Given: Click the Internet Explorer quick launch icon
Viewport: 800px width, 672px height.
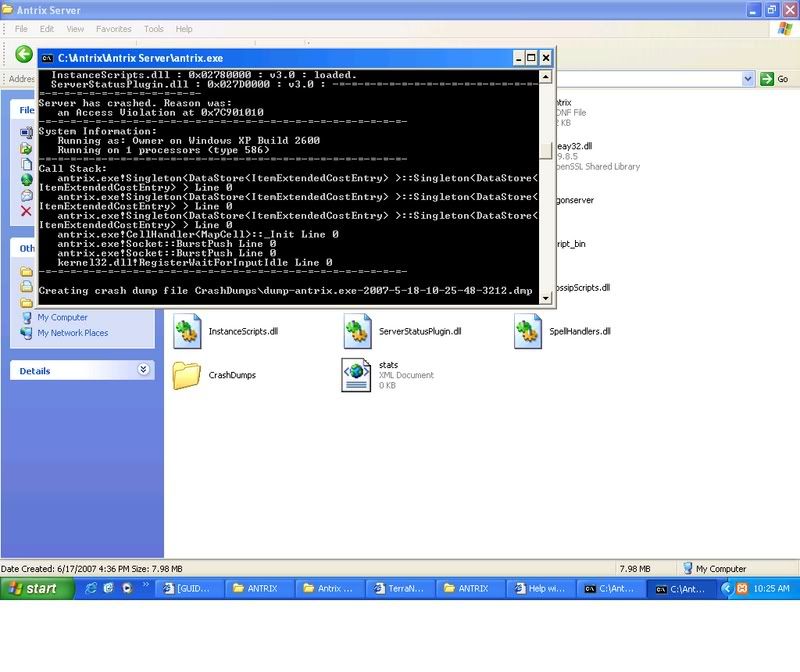Looking at the screenshot, I should pyautogui.click(x=90, y=589).
